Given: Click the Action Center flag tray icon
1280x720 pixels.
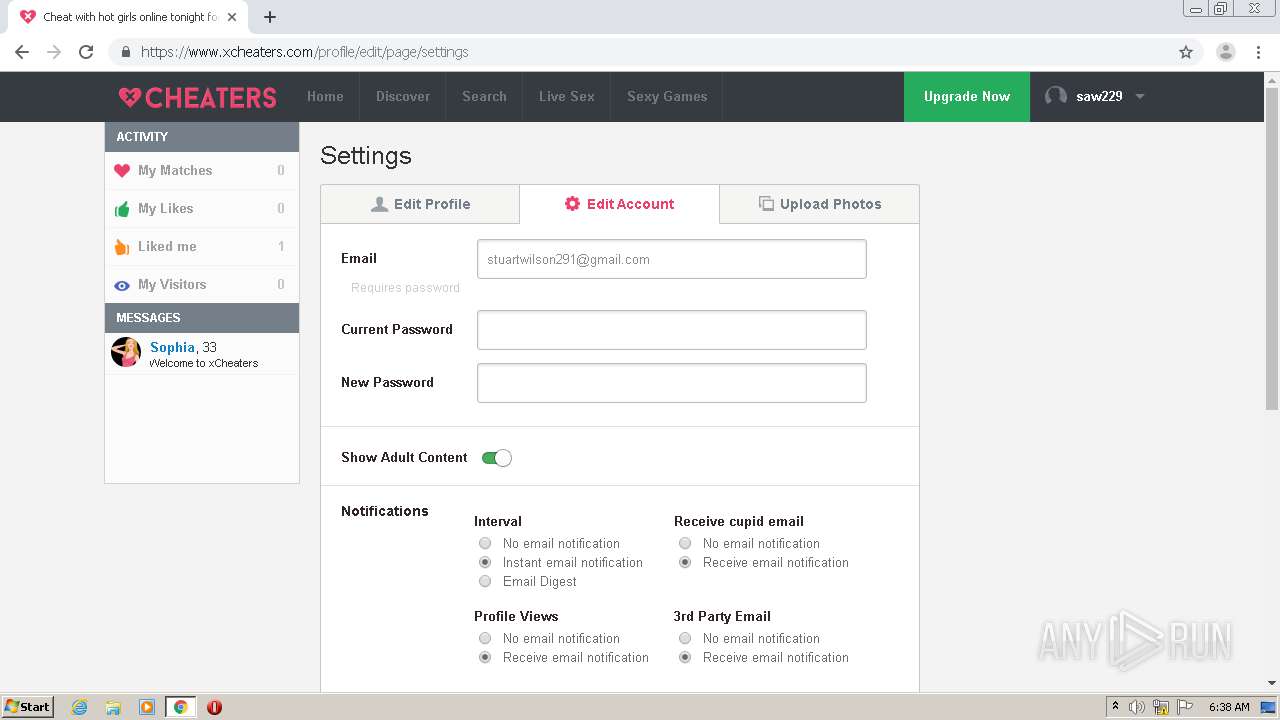Looking at the screenshot, I should [1185, 707].
